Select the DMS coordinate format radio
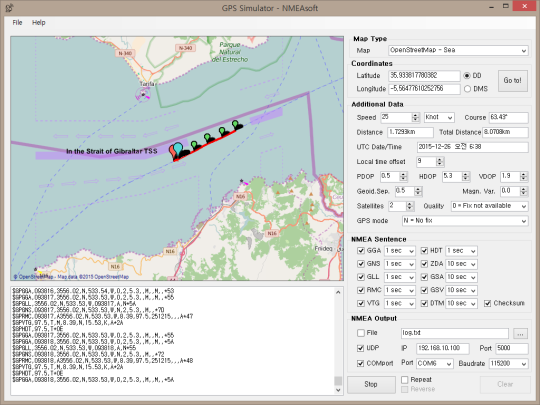The height and width of the screenshot is (405, 540). pos(467,89)
